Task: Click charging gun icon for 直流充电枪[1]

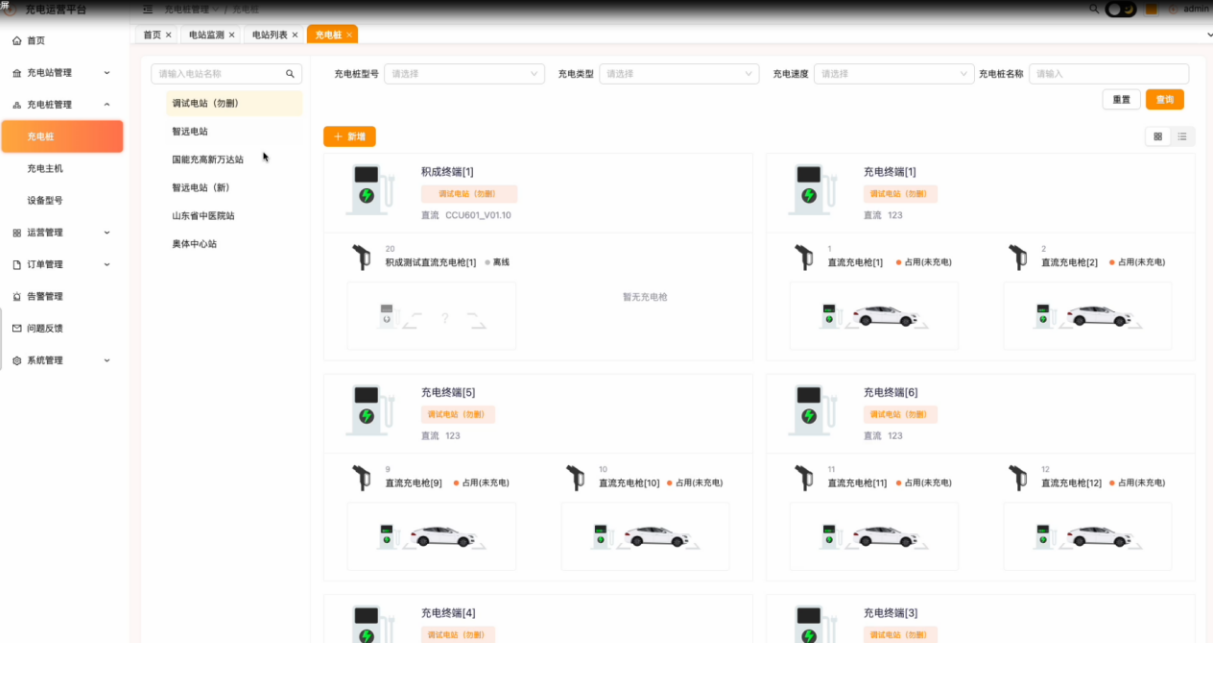Action: (x=804, y=257)
